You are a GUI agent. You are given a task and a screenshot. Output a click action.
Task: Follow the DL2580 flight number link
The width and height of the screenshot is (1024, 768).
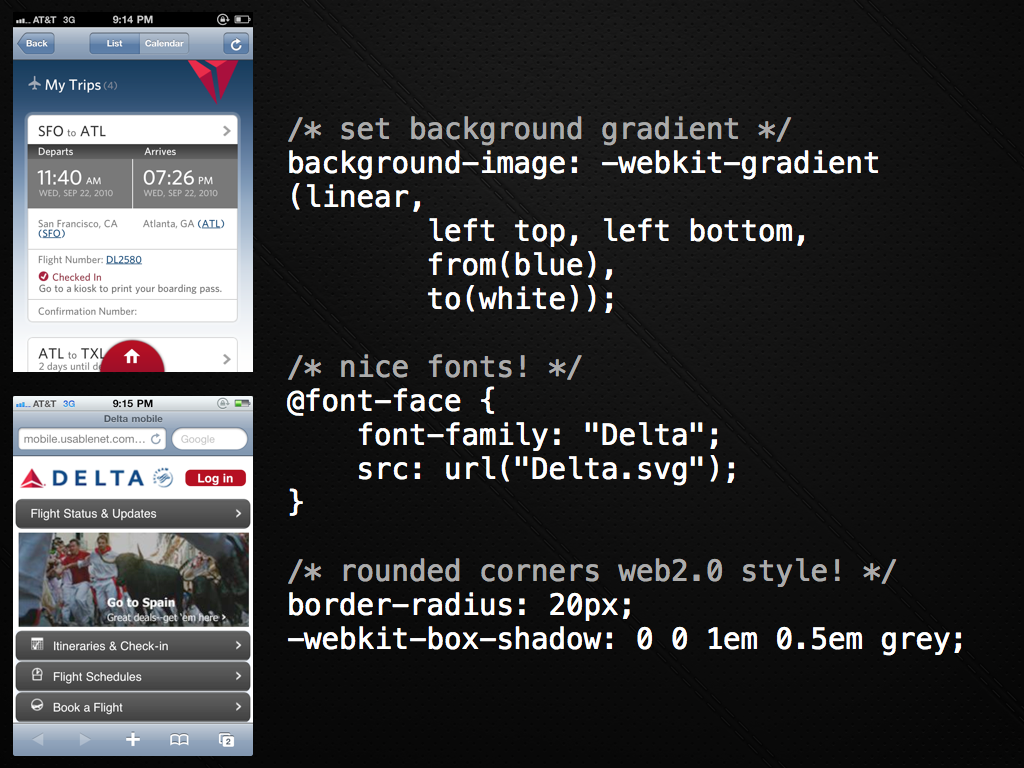[124, 259]
